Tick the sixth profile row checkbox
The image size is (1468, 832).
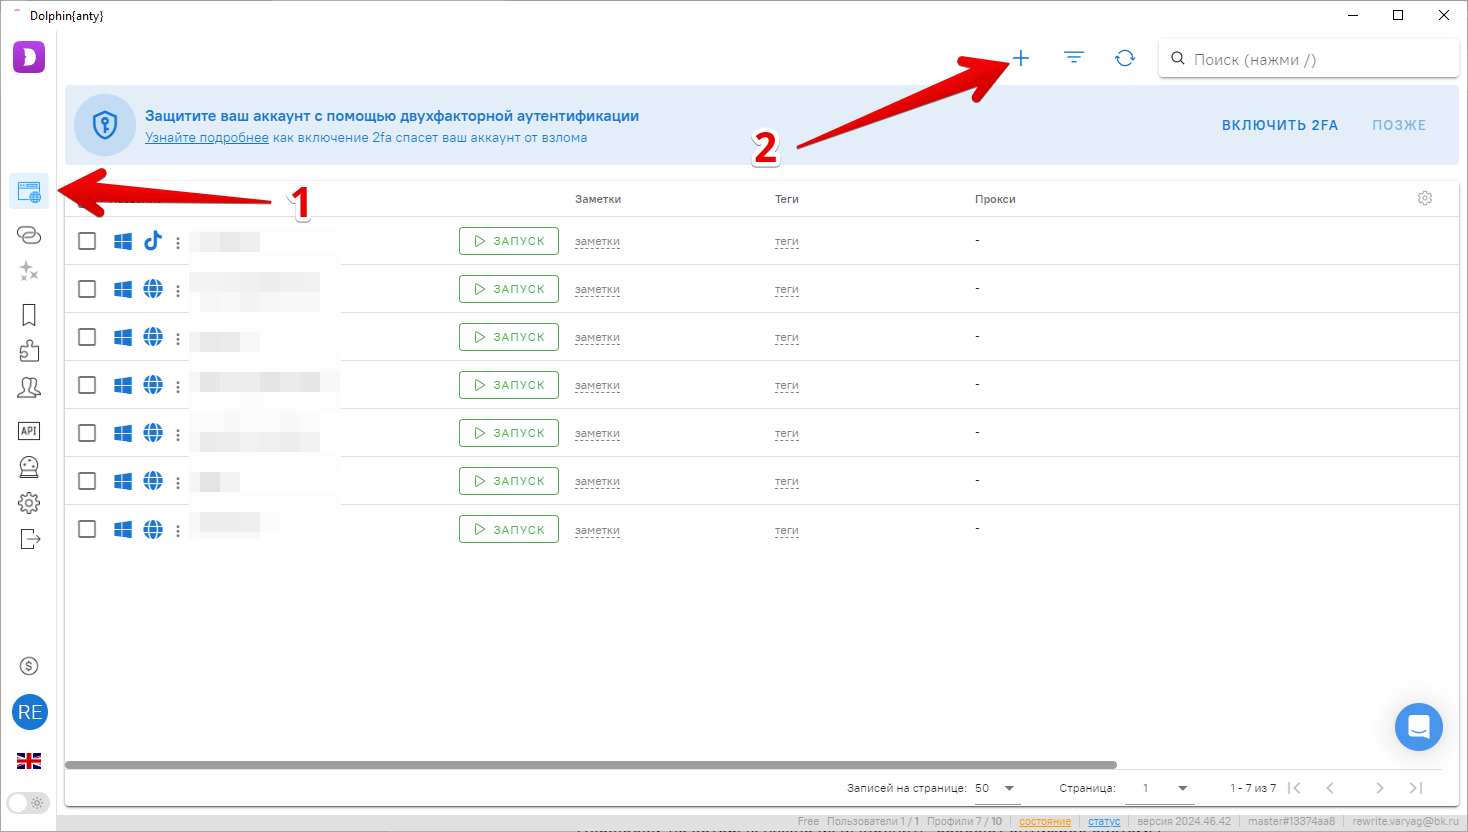[x=87, y=481]
